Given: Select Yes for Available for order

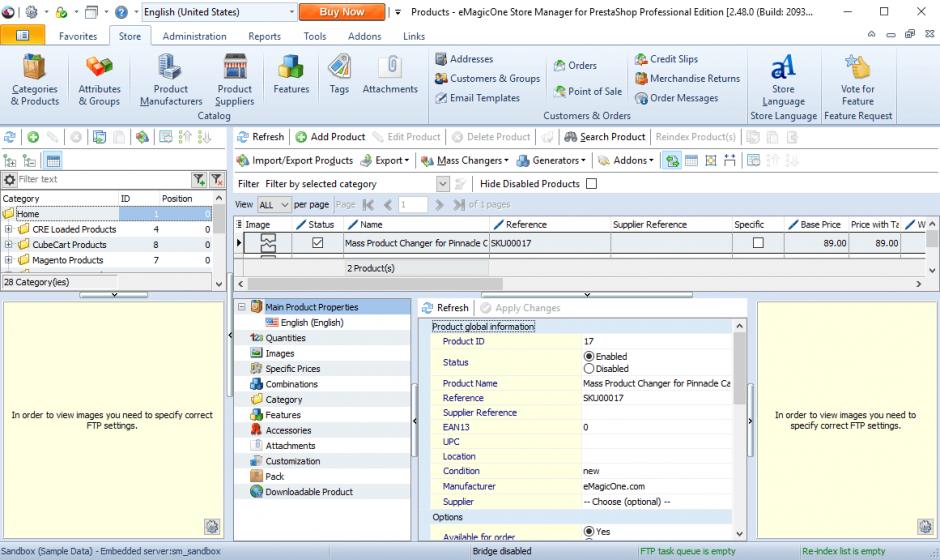Looking at the screenshot, I should click(x=589, y=531).
